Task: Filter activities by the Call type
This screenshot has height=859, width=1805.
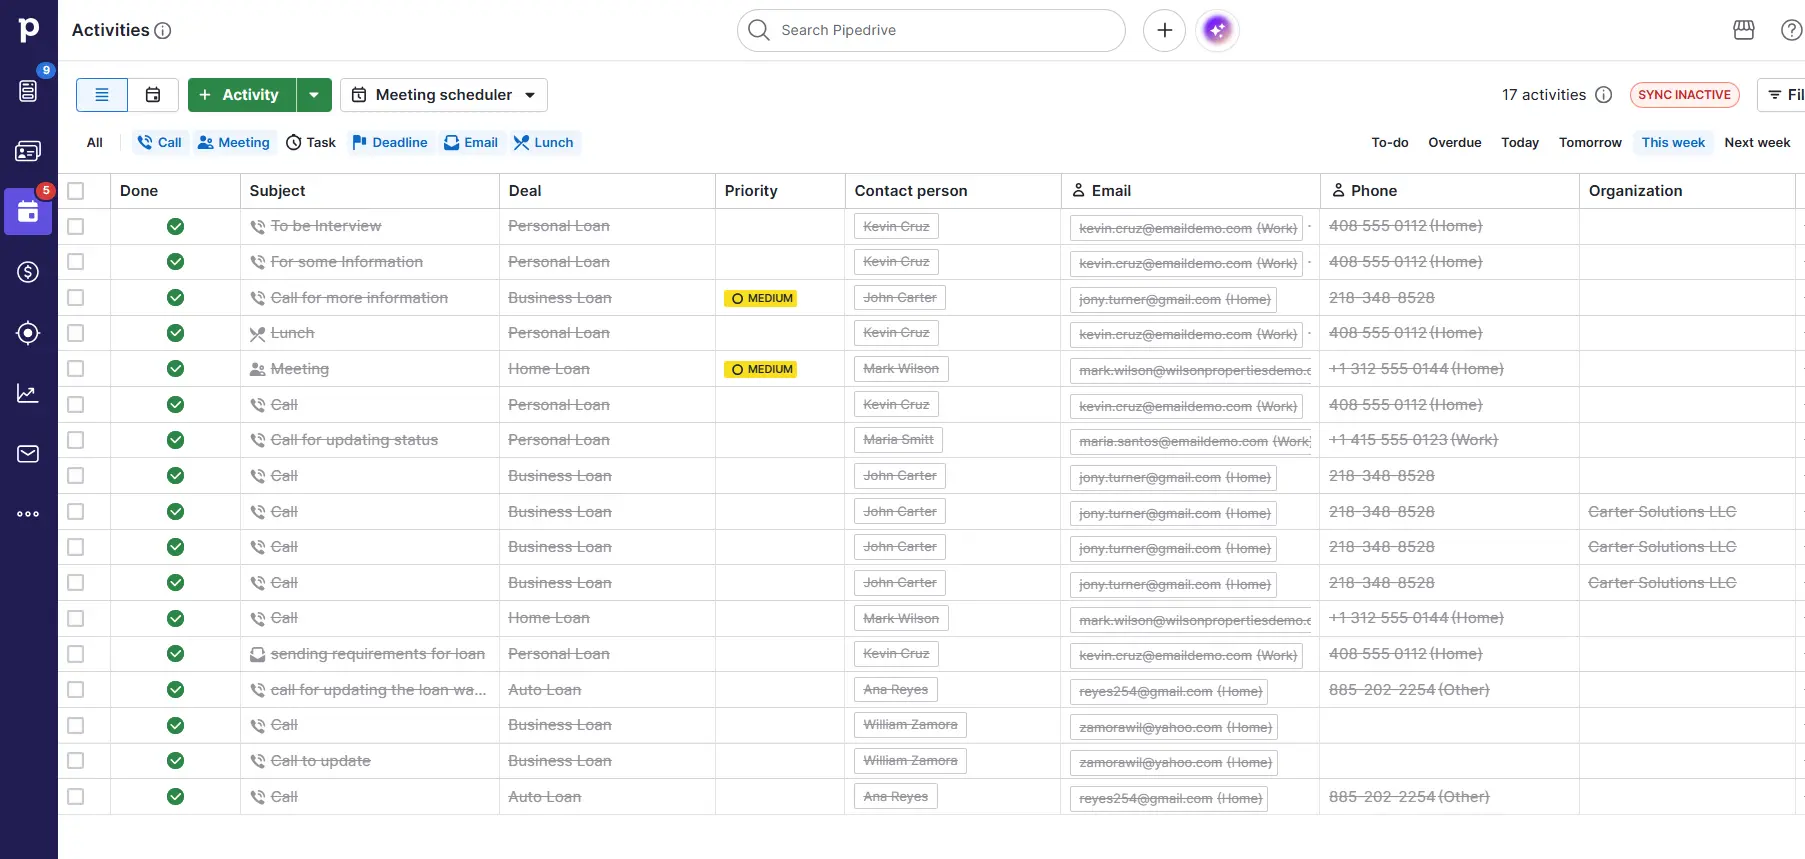Action: [x=160, y=143]
